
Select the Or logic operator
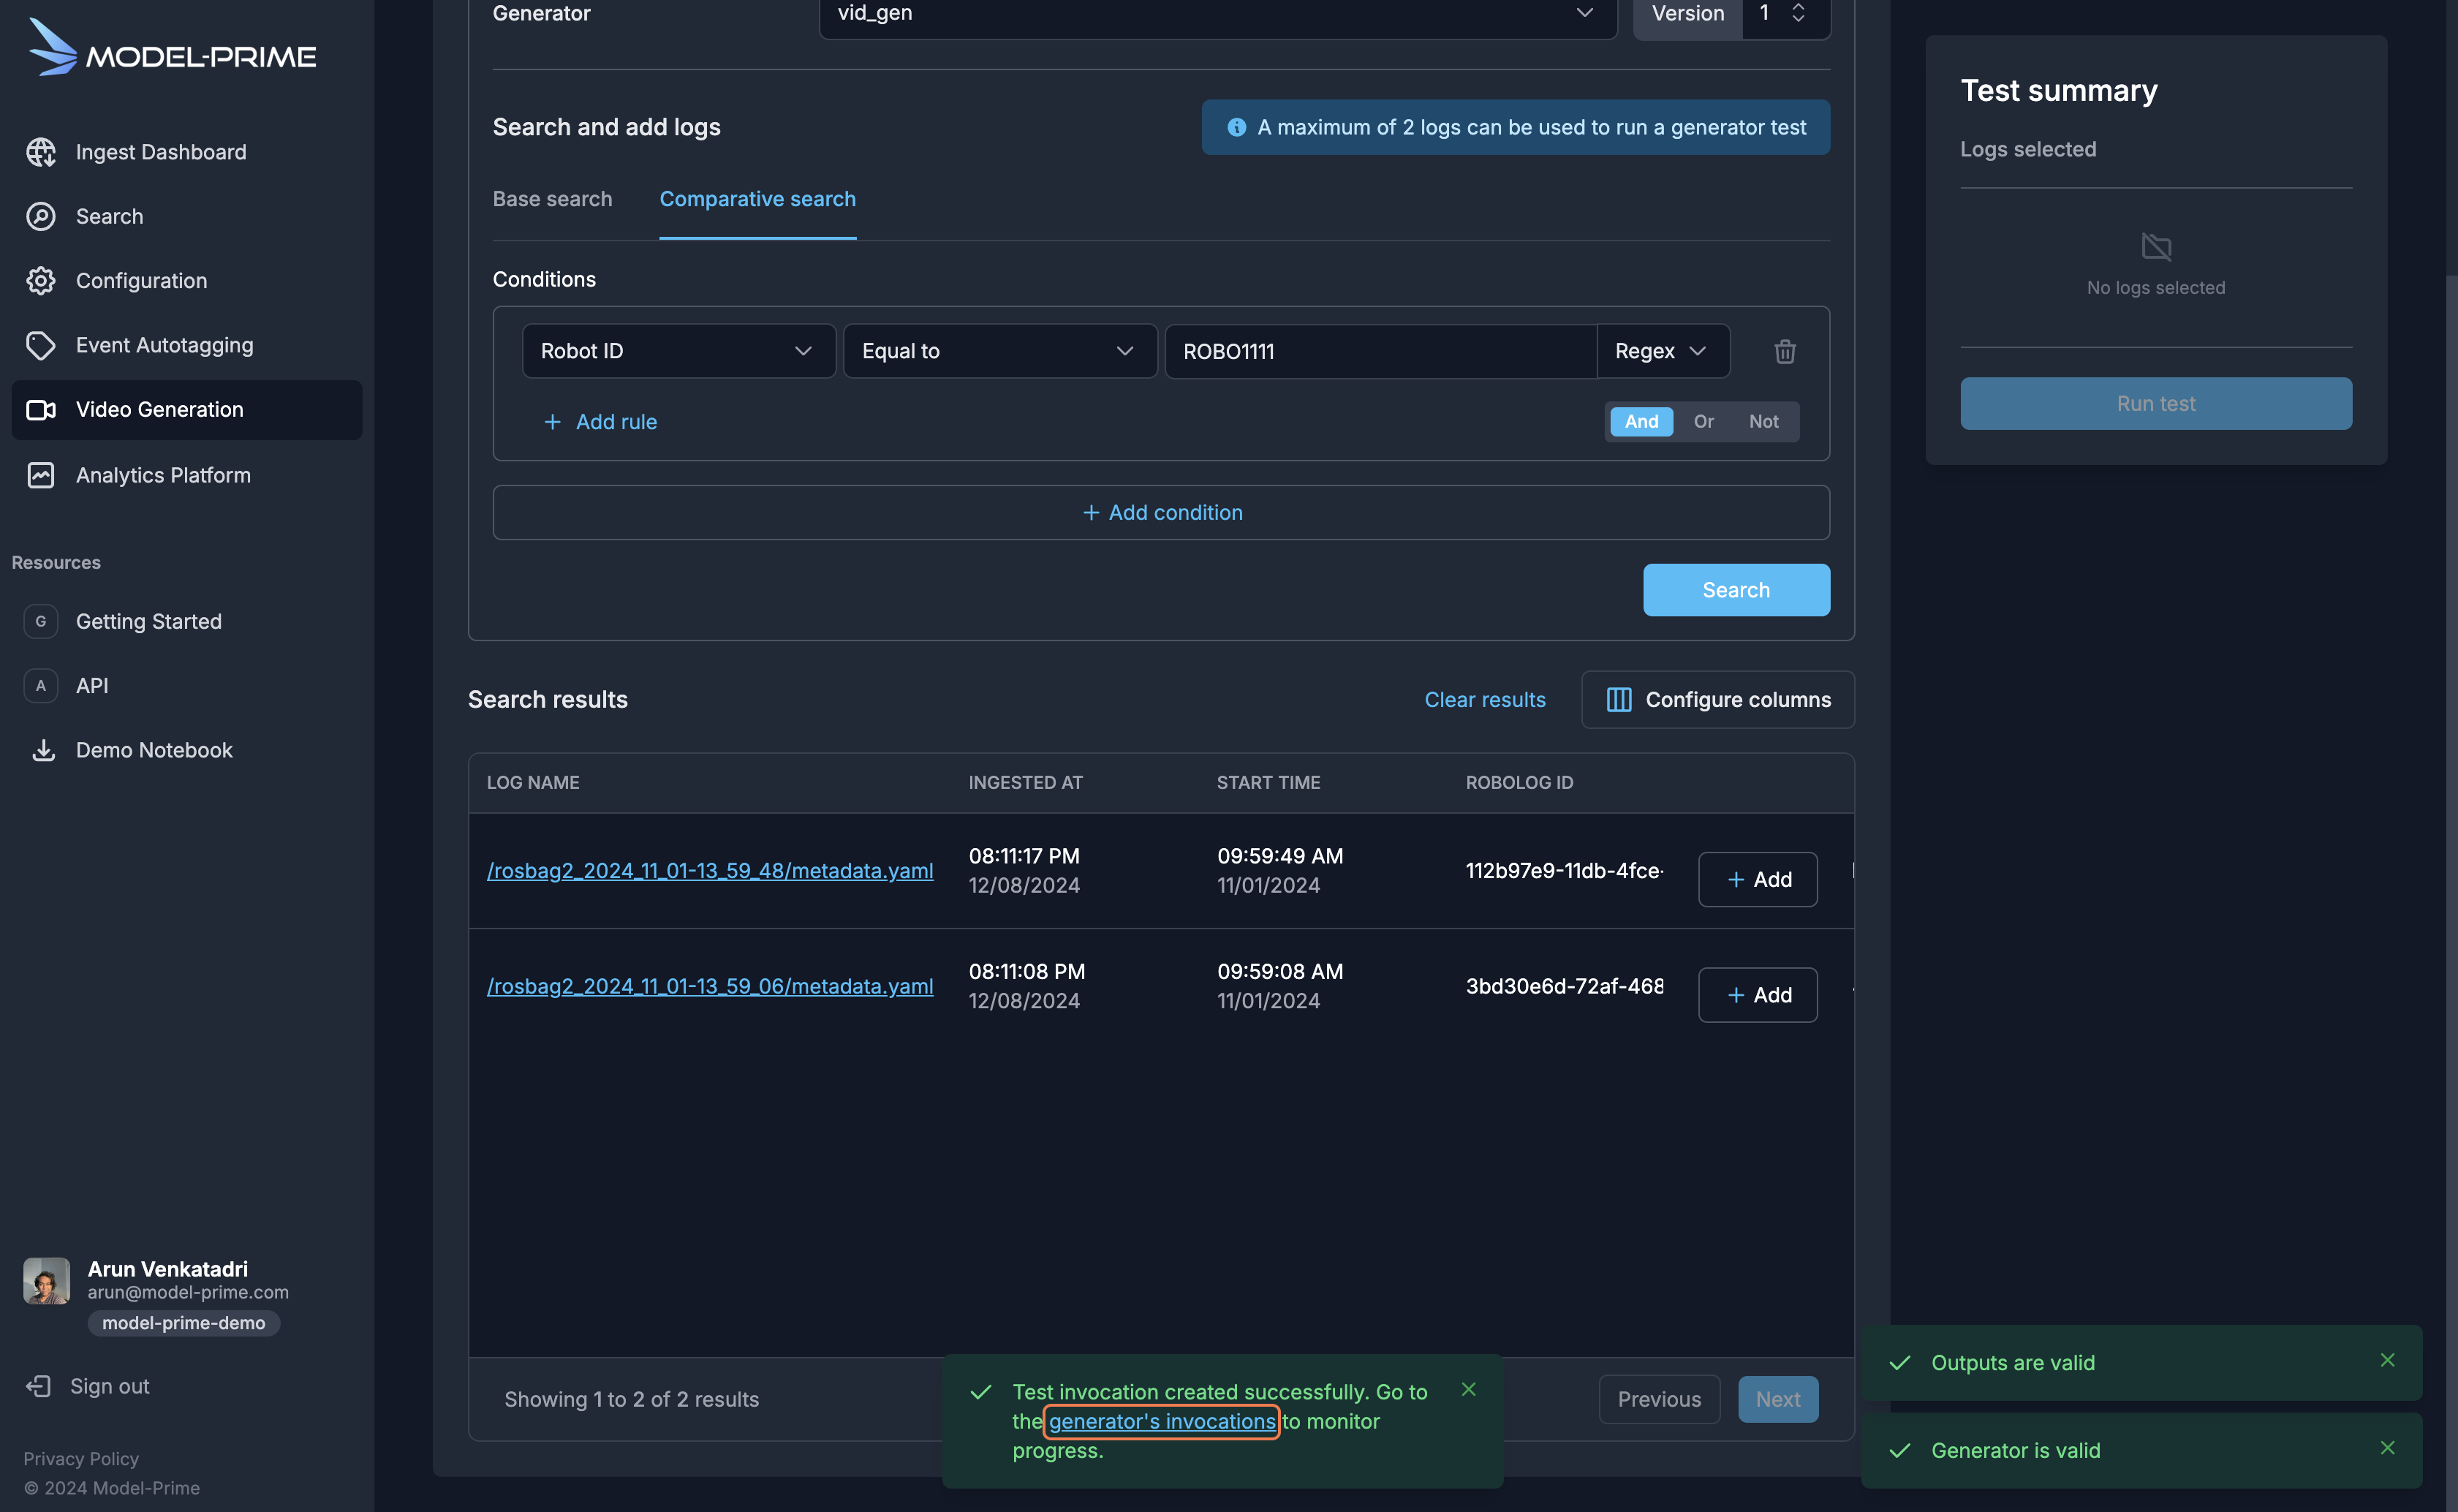1704,422
